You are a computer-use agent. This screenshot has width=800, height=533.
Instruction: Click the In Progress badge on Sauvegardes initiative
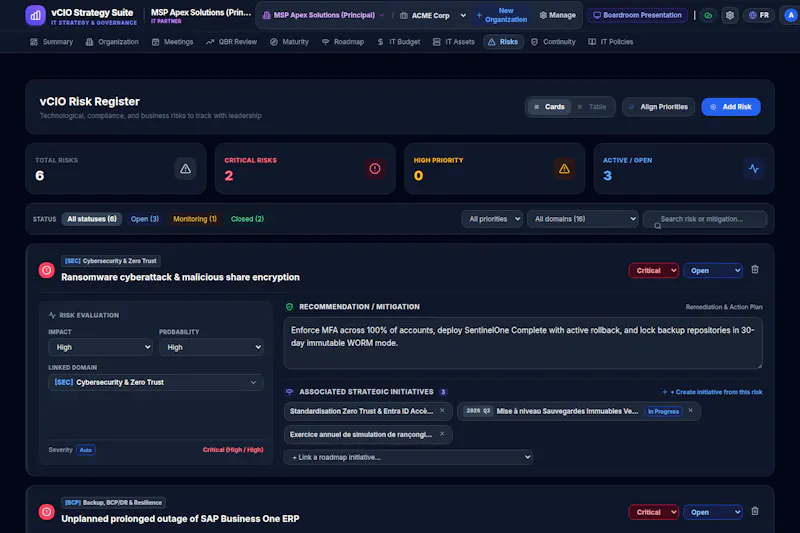click(x=663, y=411)
